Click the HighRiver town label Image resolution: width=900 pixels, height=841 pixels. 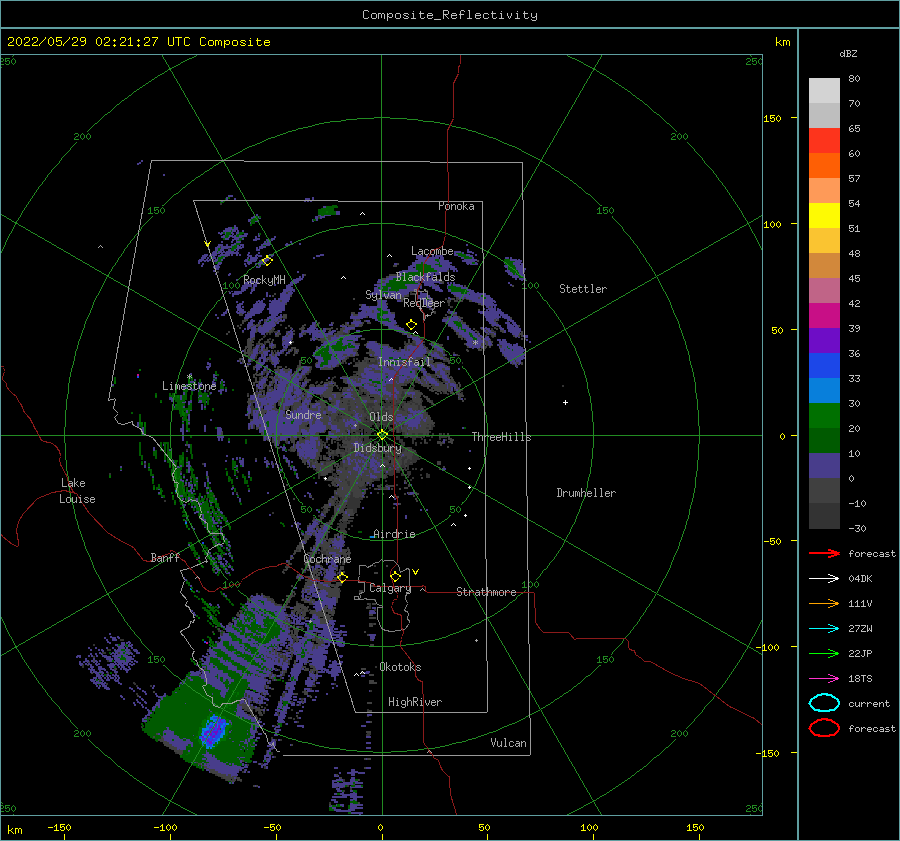[415, 702]
